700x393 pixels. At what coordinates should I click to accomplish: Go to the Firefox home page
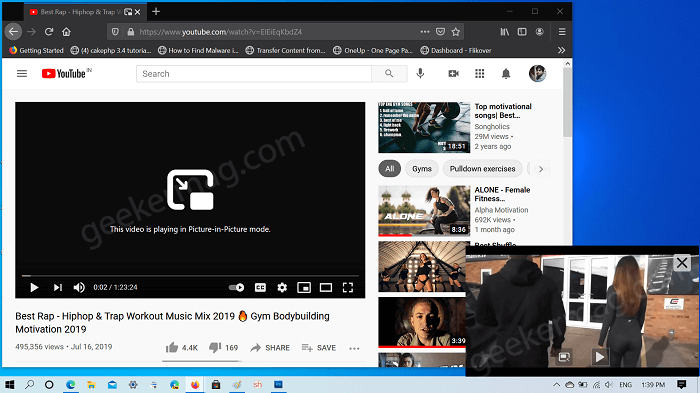point(67,32)
